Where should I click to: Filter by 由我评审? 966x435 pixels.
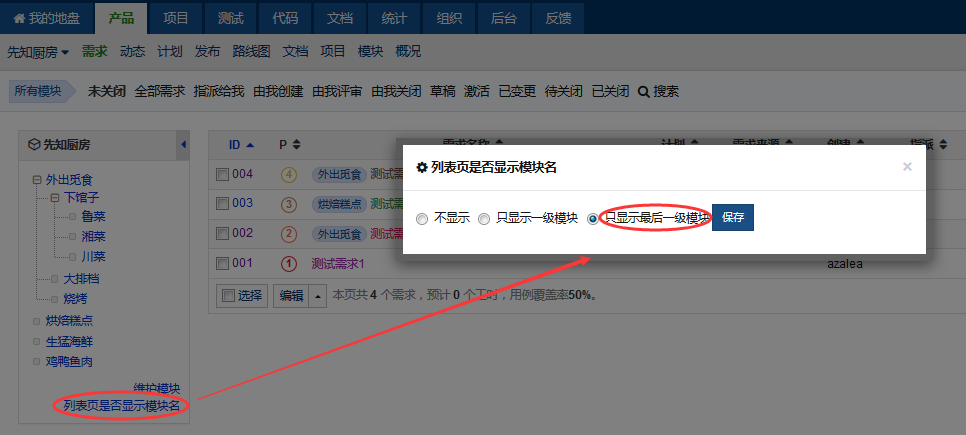[x=338, y=92]
